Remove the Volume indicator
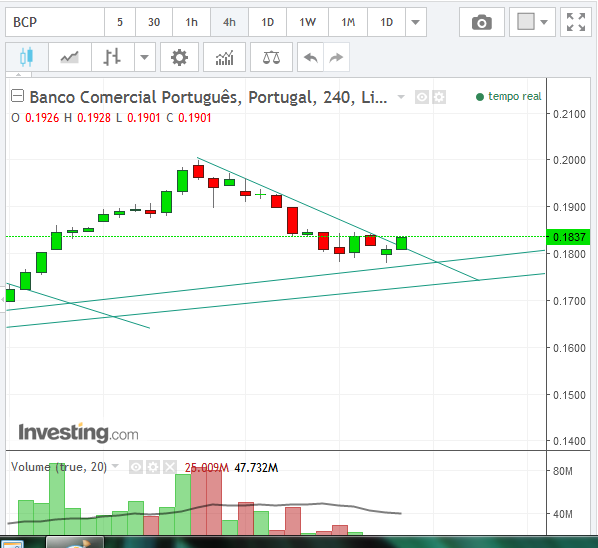This screenshot has height=548, width=598. tap(170, 467)
